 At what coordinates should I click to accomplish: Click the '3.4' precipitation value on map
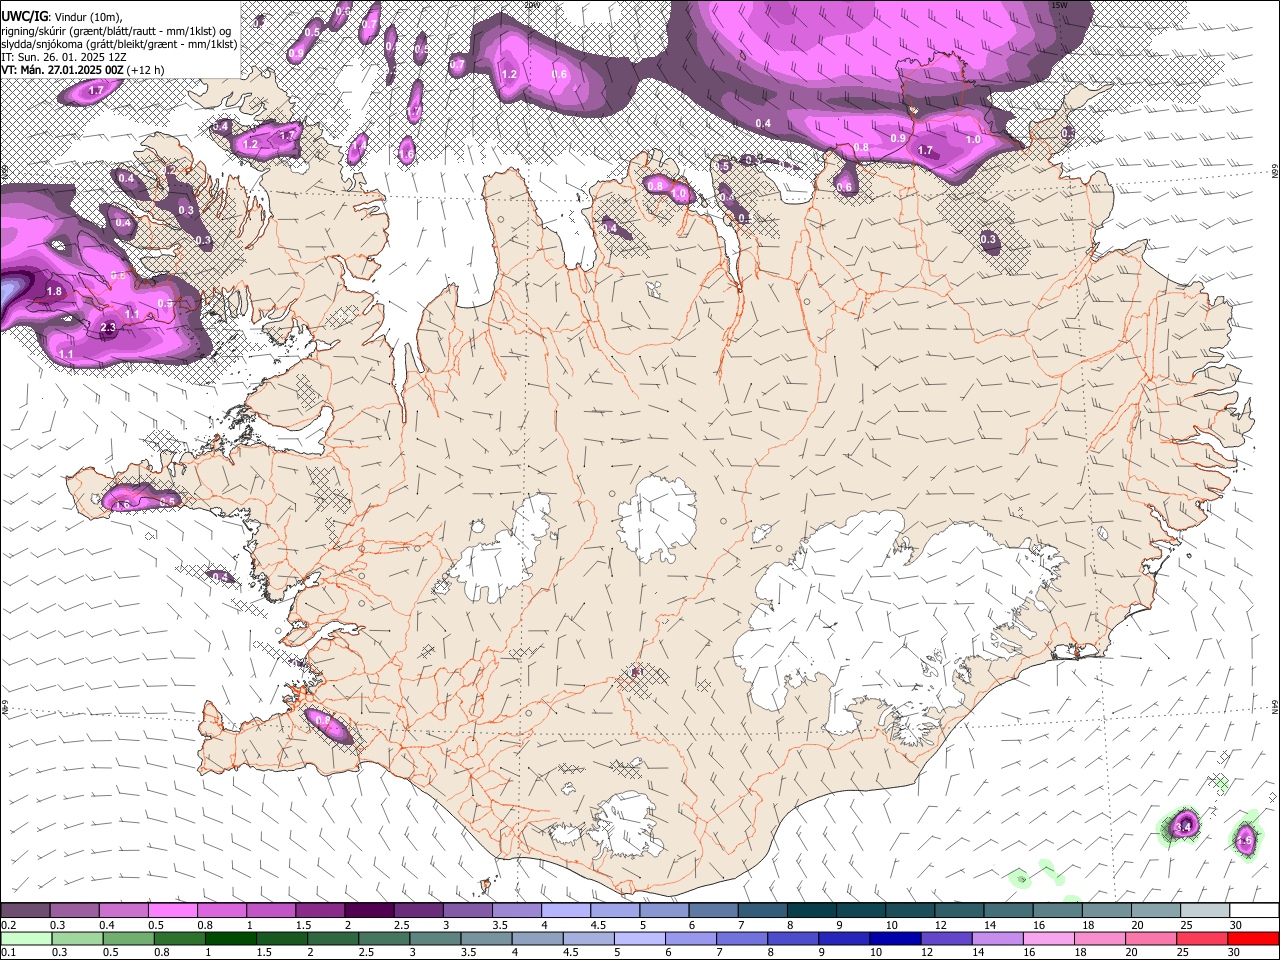[x=1185, y=827]
